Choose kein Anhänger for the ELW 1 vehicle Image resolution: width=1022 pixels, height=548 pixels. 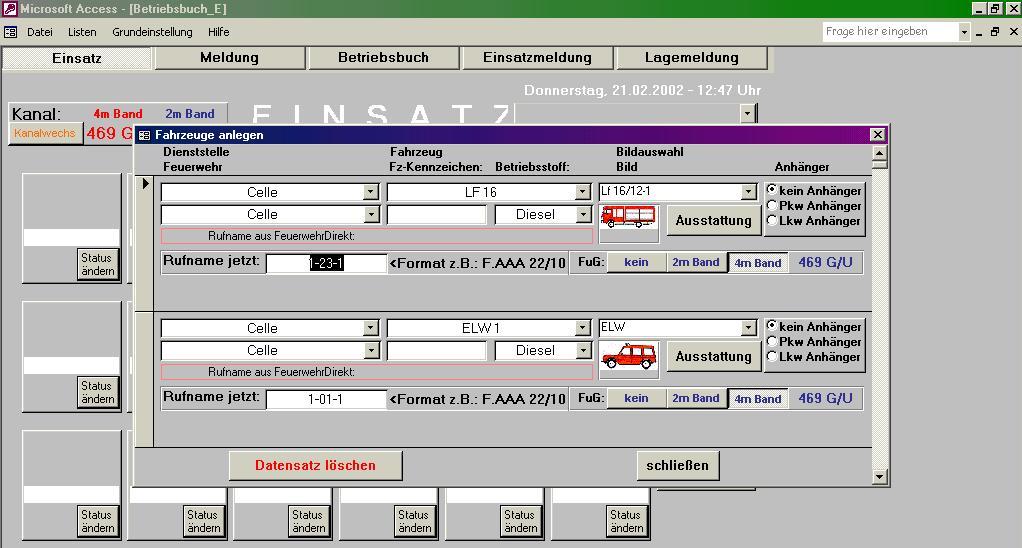(771, 327)
